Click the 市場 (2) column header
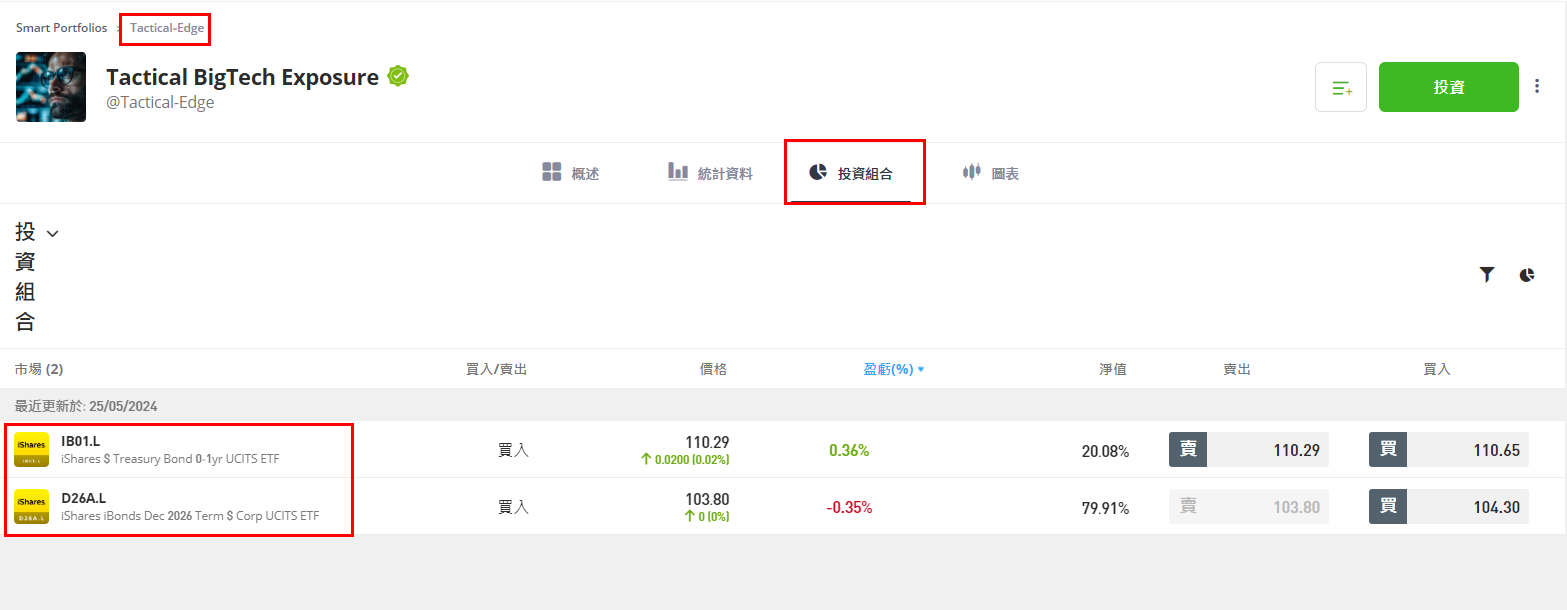1567x610 pixels. pos(39,369)
